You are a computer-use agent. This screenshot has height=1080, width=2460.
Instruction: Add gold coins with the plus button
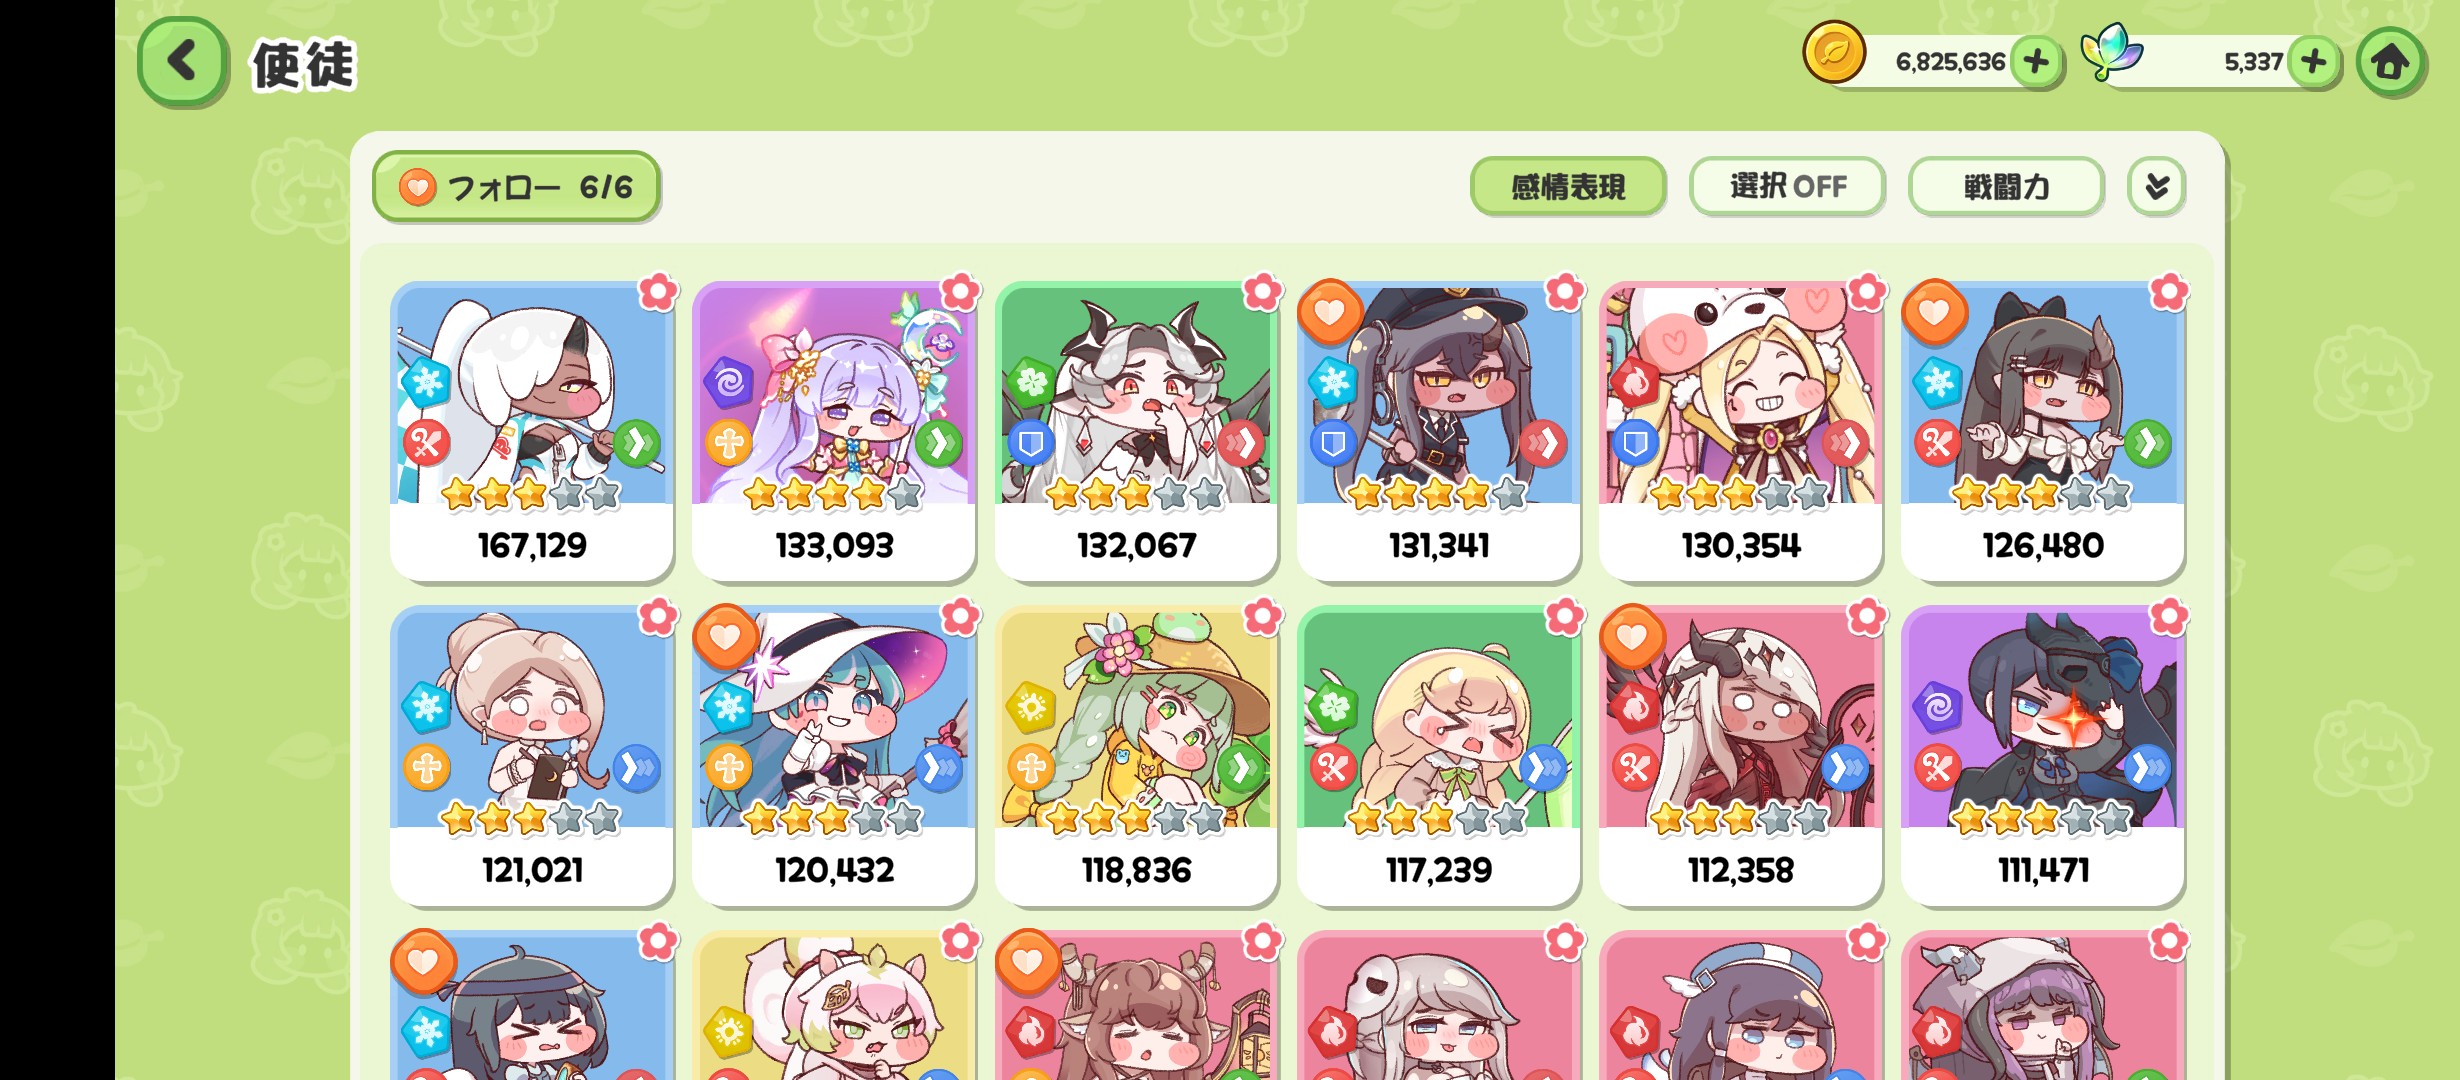tap(2036, 62)
